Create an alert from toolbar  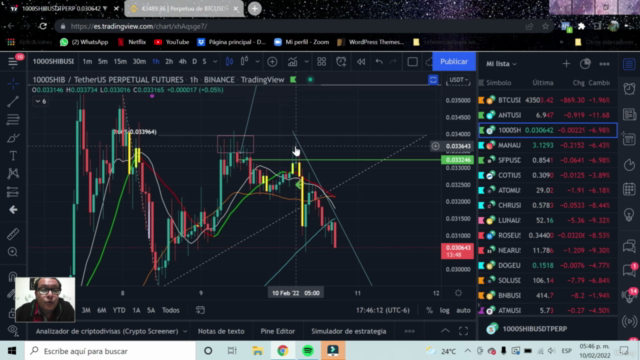click(x=341, y=62)
